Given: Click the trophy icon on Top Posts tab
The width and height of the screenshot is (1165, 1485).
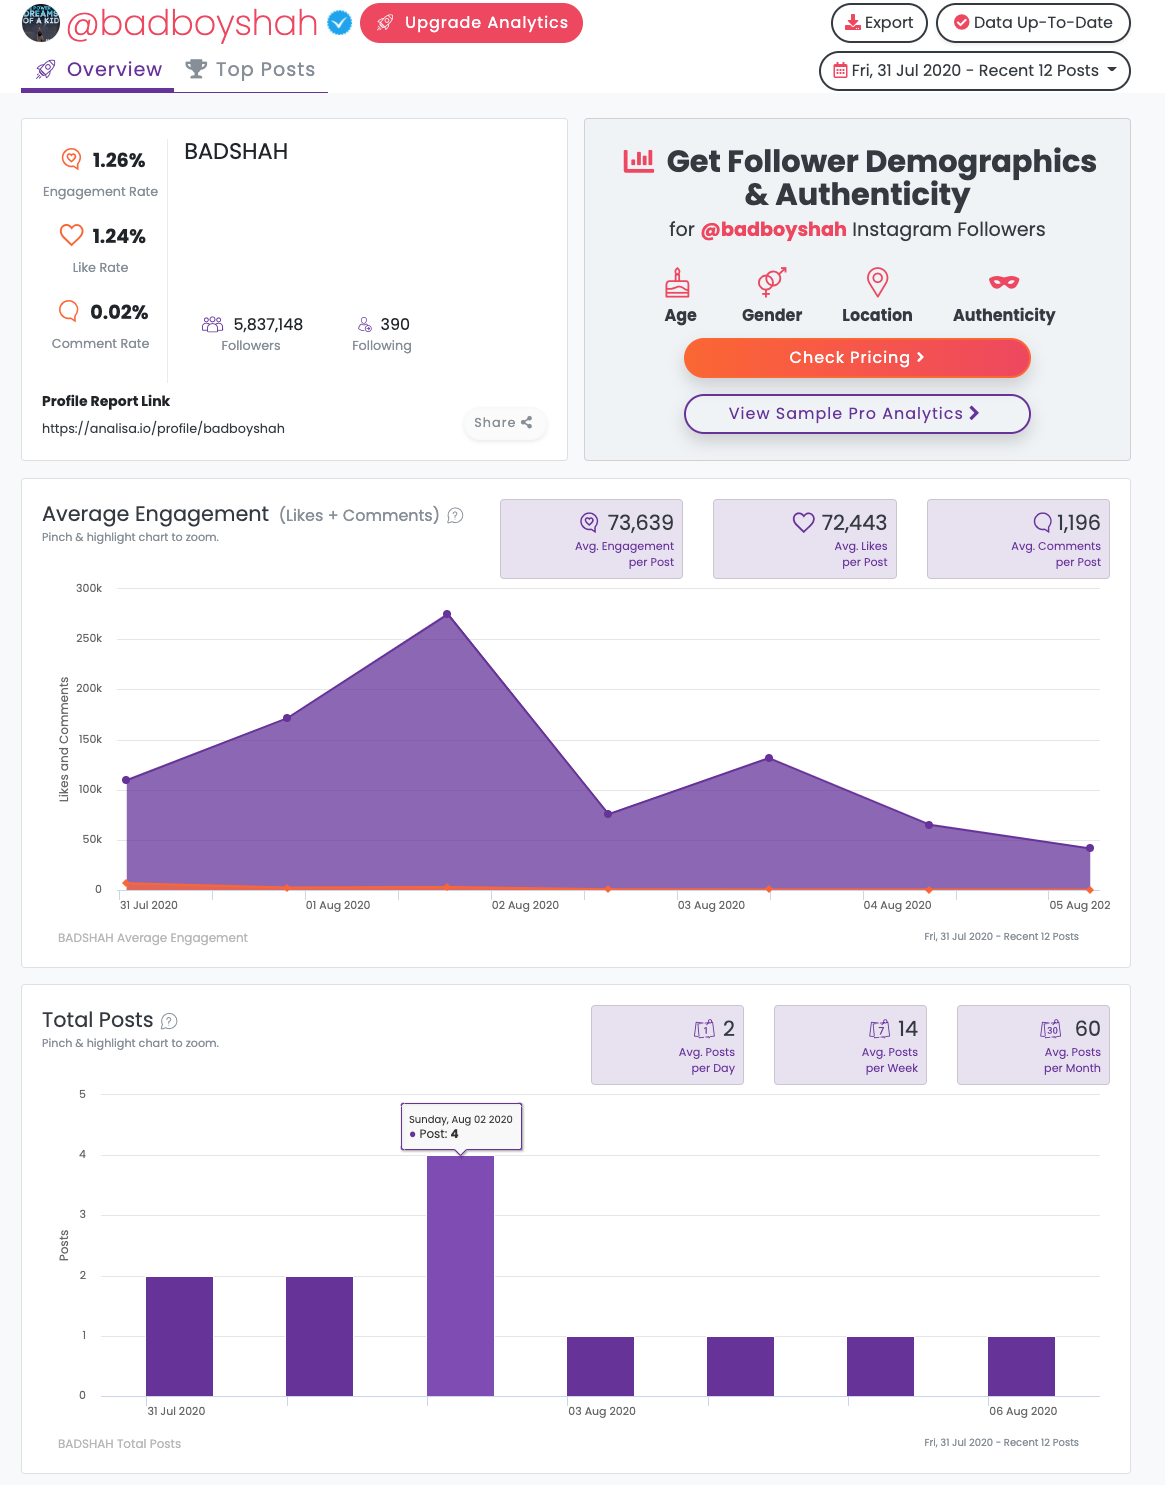Looking at the screenshot, I should click(196, 69).
